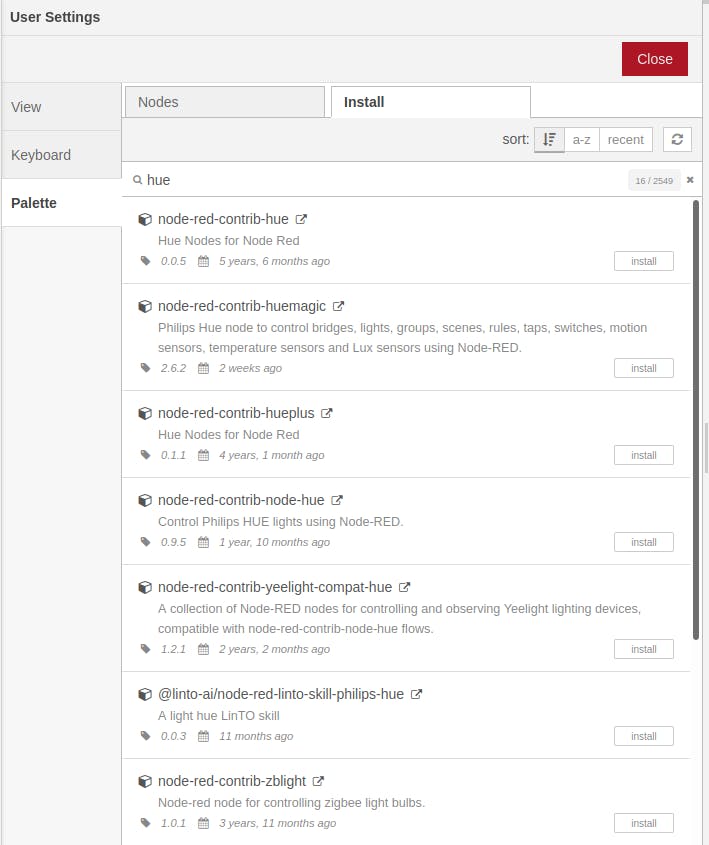Click the 16 / 2549 result count badge
Viewport: 709px width, 845px height.
click(x=654, y=181)
